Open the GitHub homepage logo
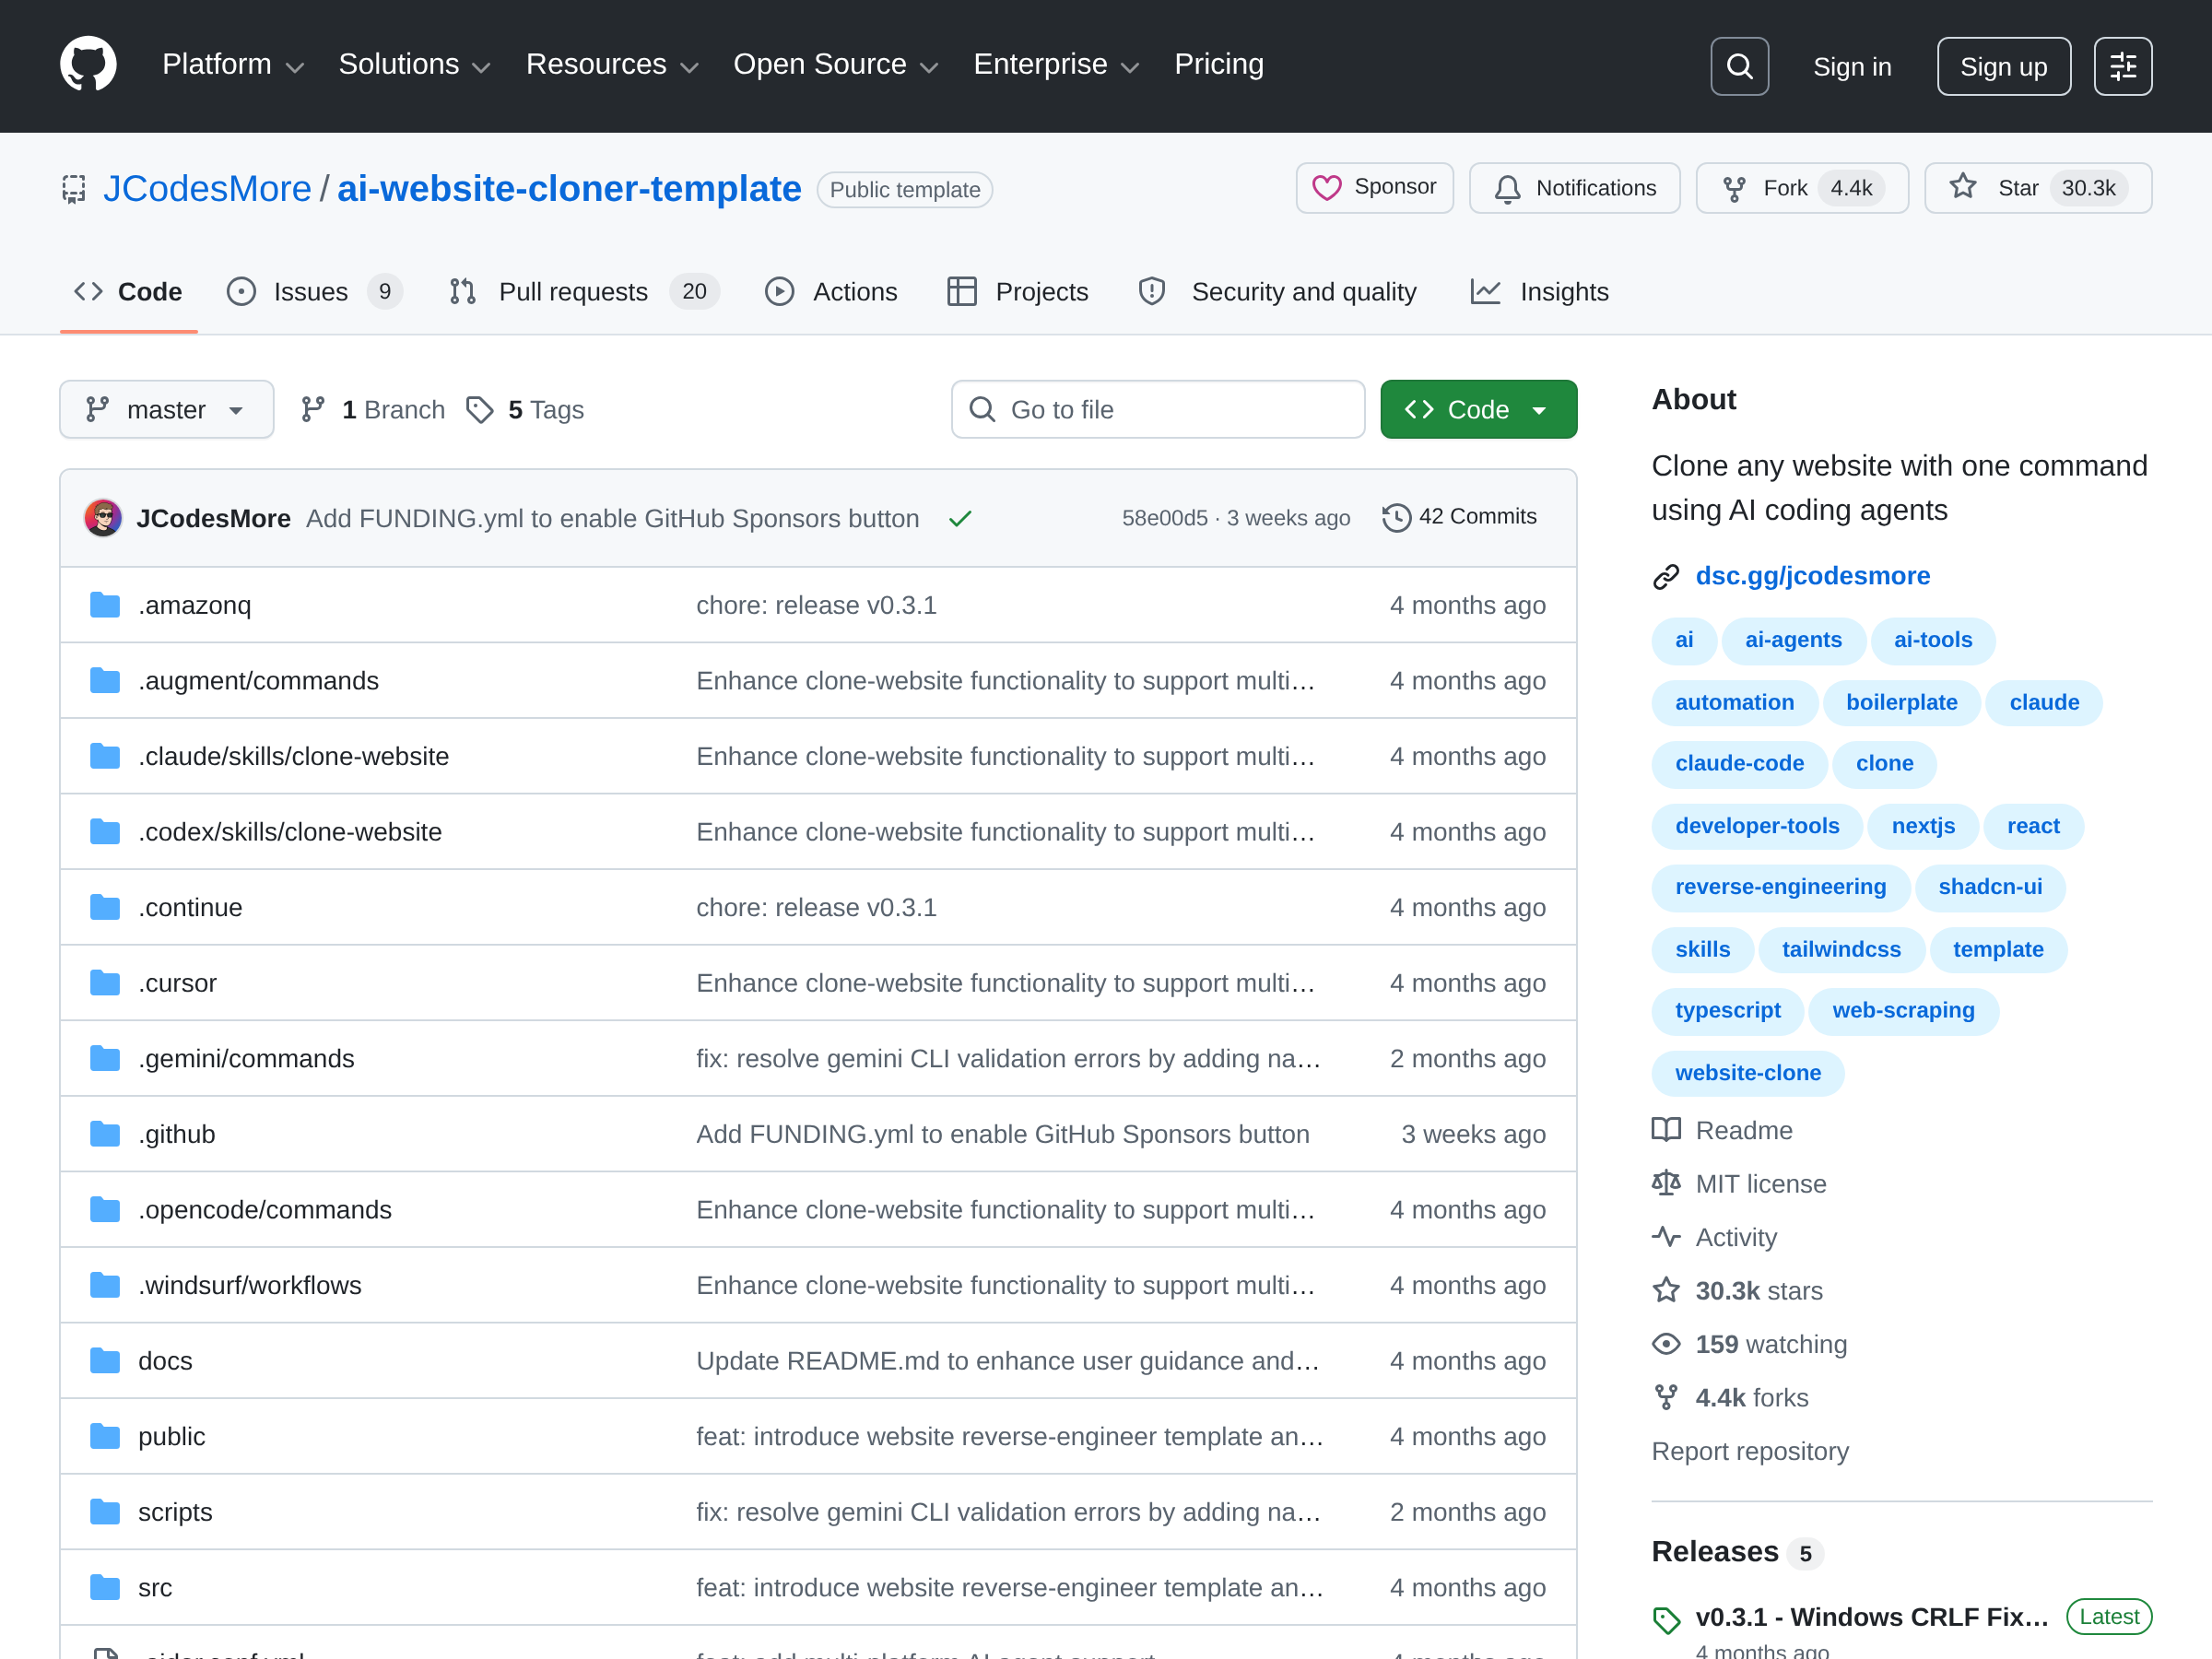The image size is (2212, 1659). pyautogui.click(x=88, y=65)
